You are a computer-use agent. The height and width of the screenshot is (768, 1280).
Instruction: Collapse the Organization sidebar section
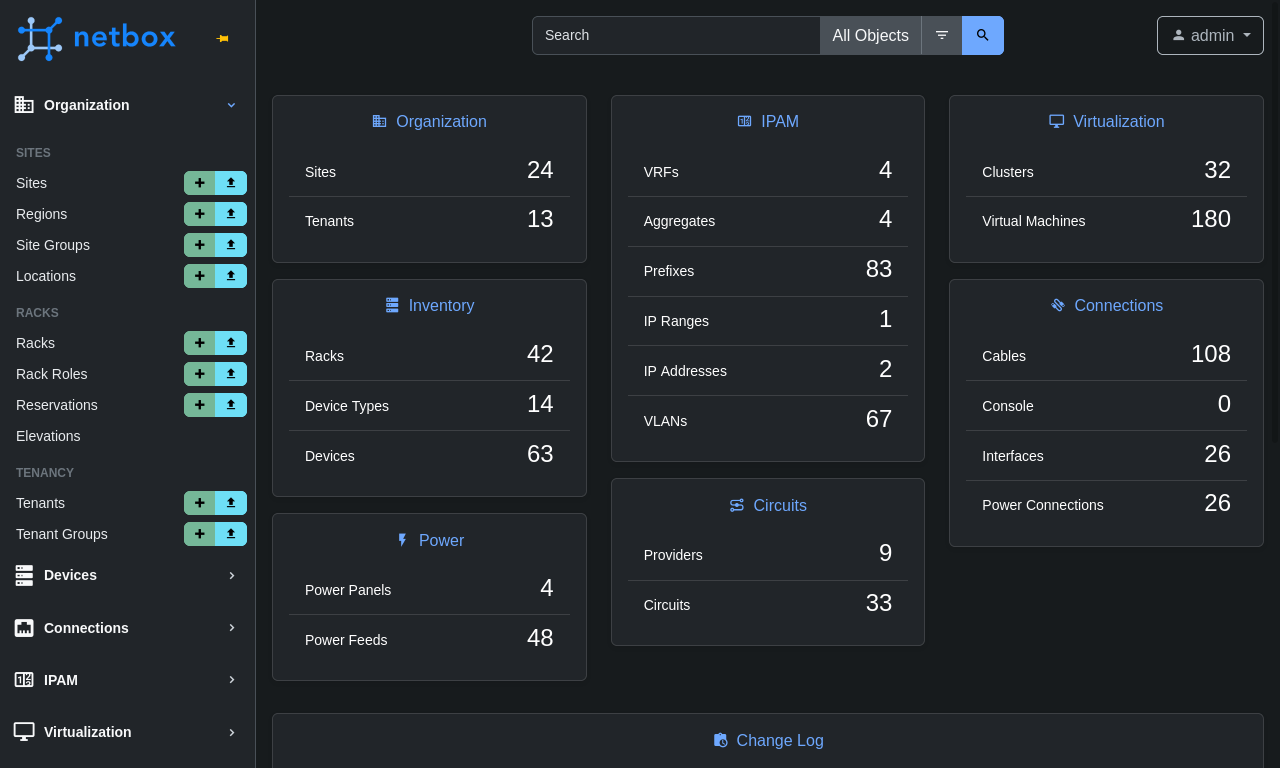[x=125, y=105]
